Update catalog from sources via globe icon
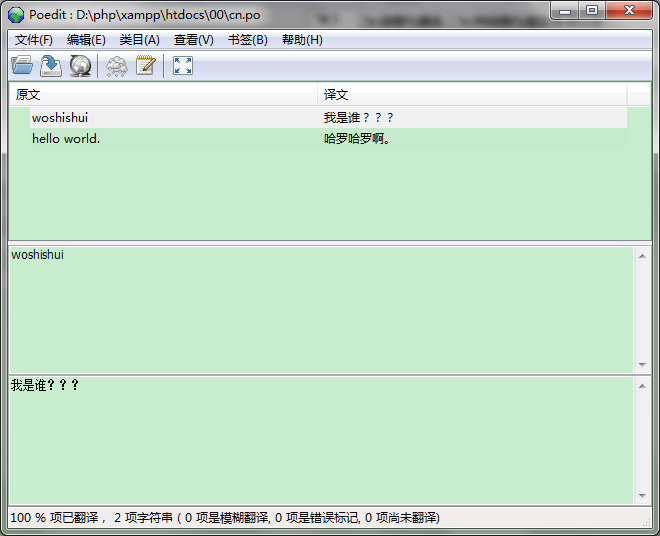660x536 pixels. coord(80,66)
